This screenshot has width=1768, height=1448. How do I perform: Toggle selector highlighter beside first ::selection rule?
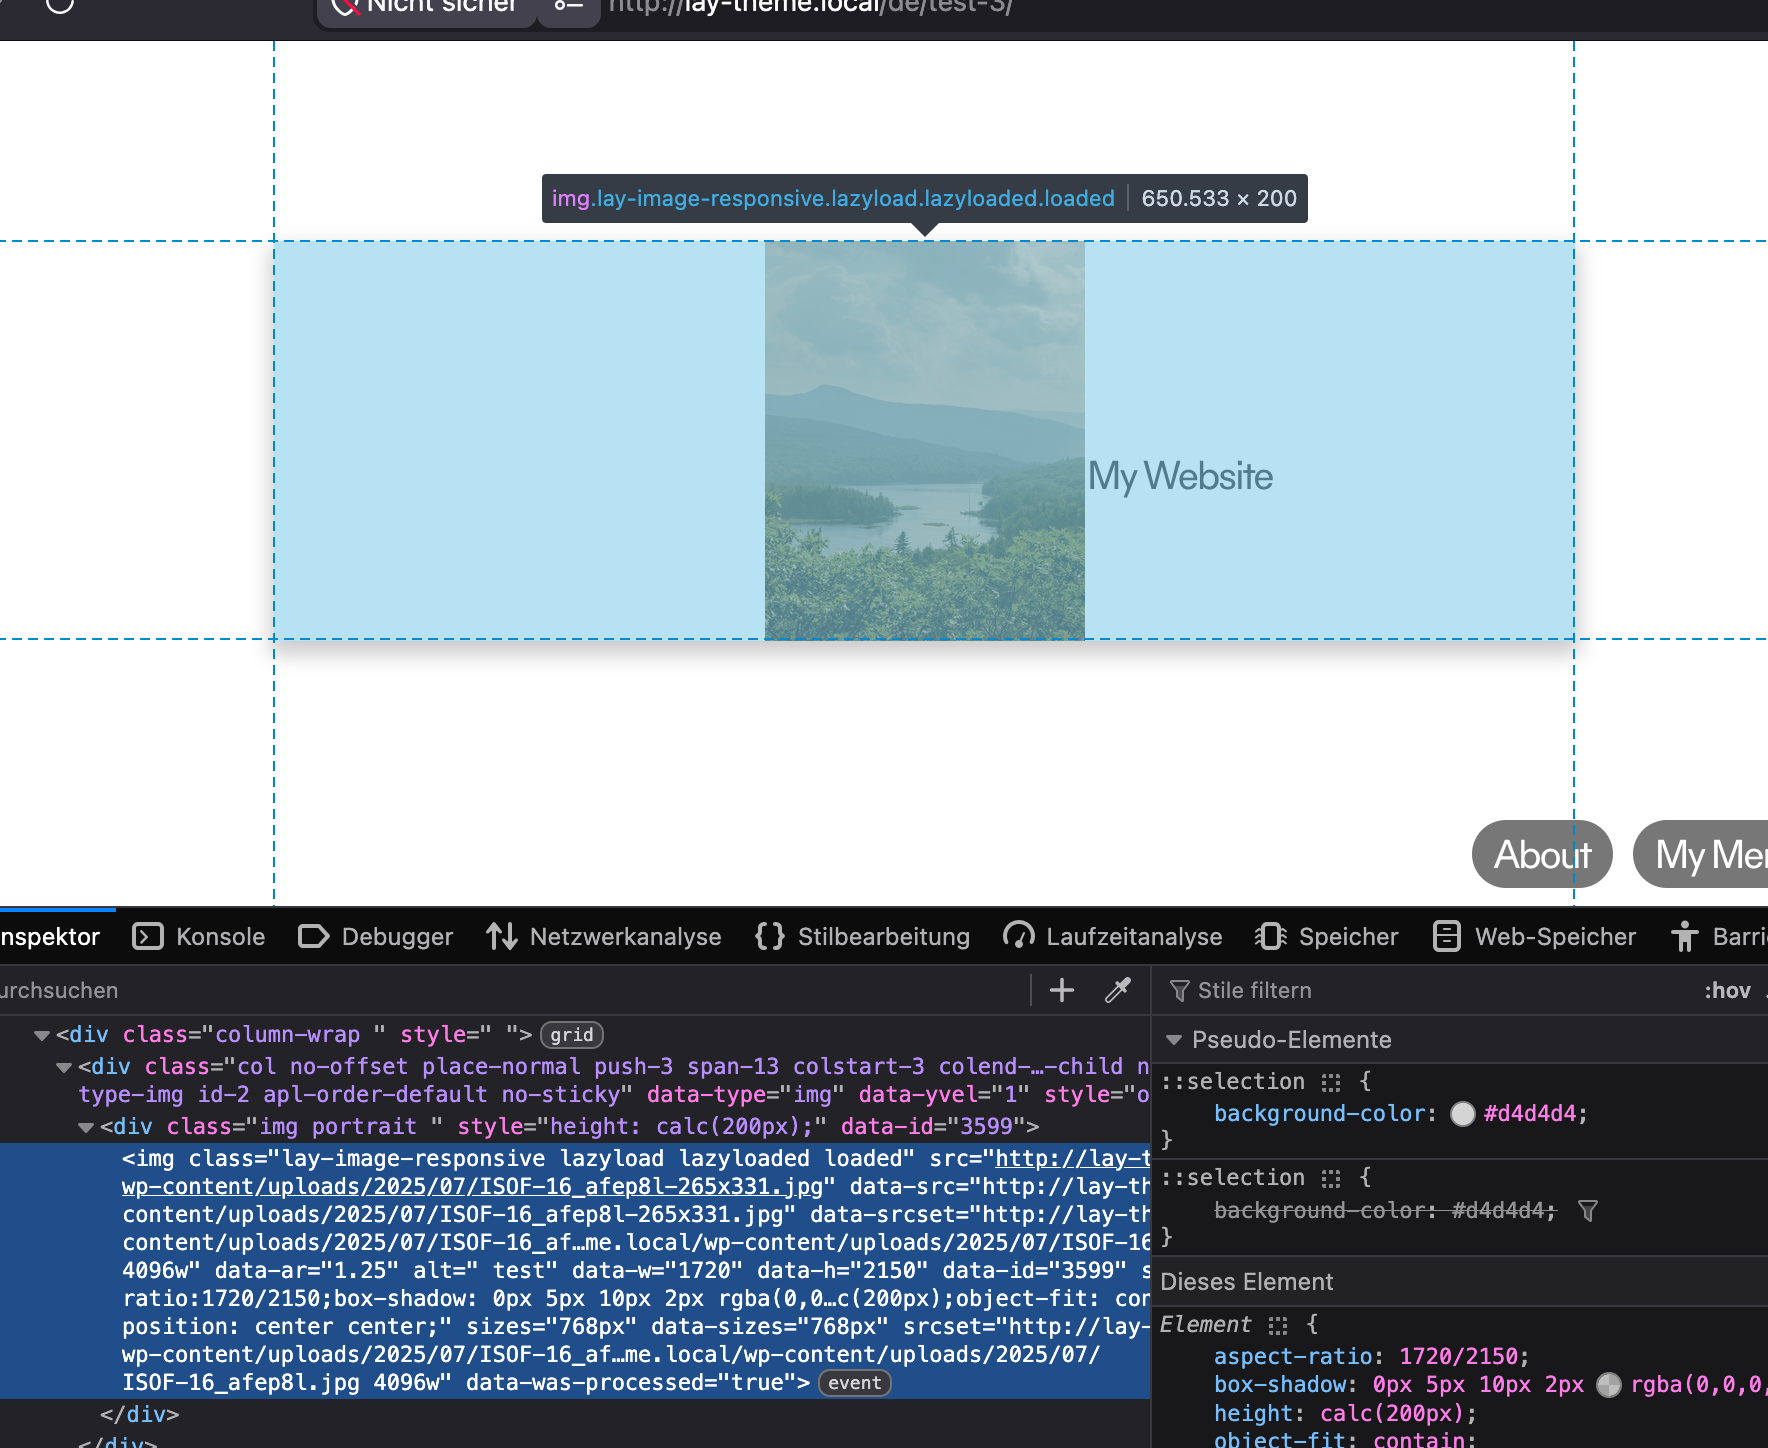1331,1082
